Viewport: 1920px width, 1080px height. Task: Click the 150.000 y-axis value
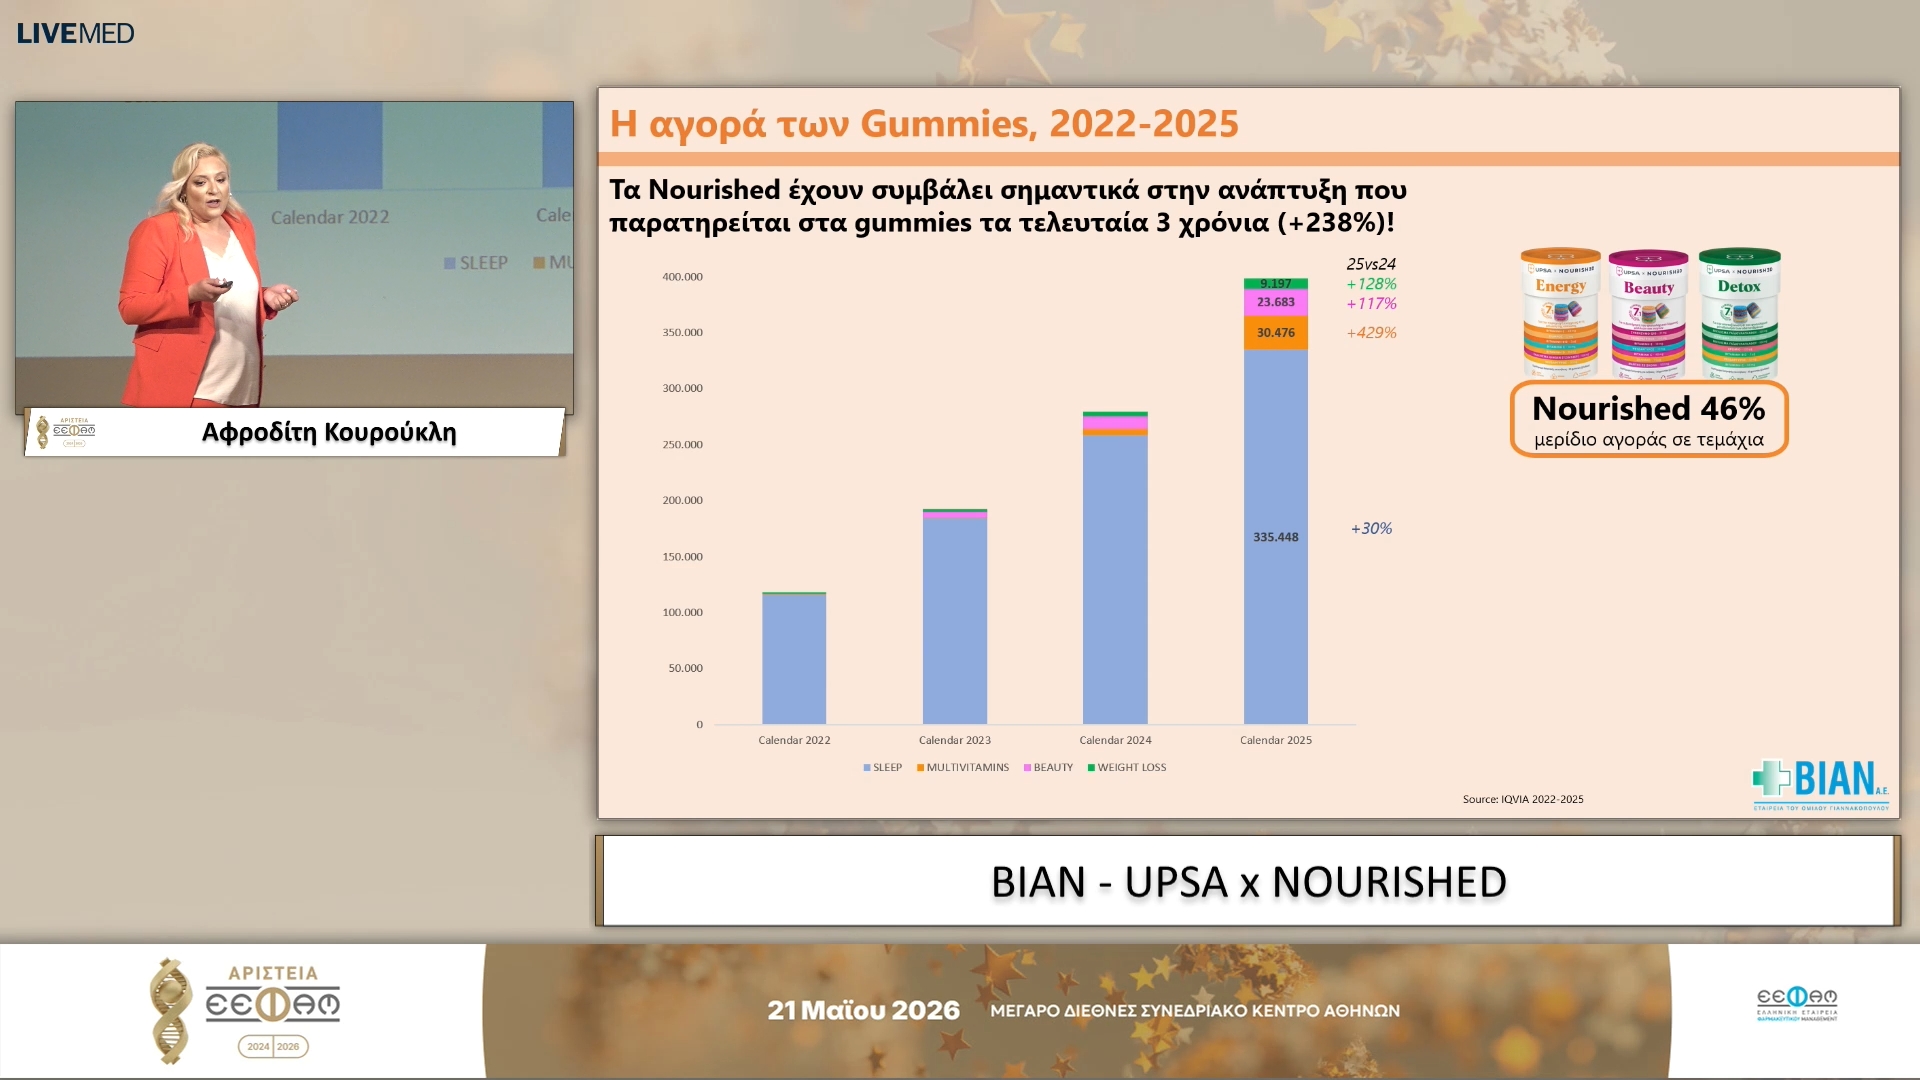pyautogui.click(x=682, y=557)
